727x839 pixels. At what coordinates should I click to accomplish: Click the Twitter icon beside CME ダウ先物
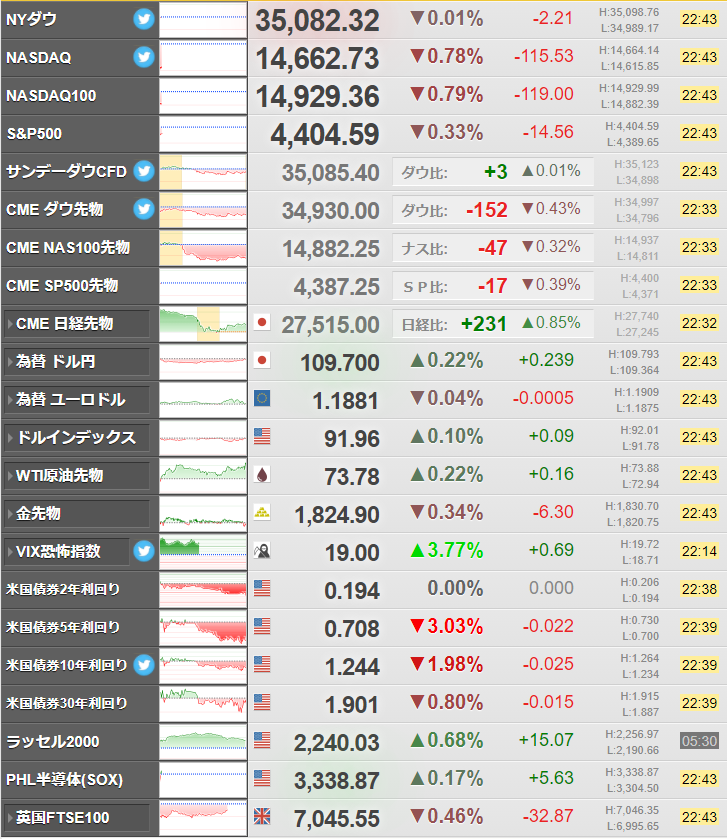tap(144, 209)
